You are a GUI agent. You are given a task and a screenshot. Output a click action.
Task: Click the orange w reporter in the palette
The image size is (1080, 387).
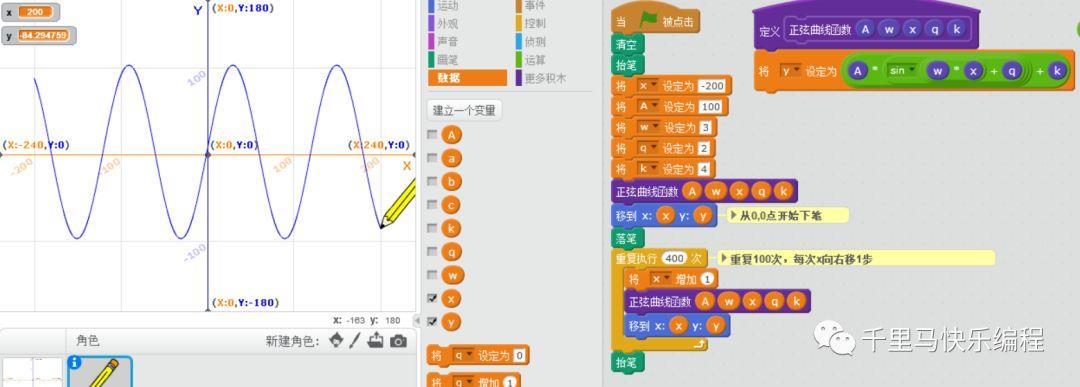pyautogui.click(x=452, y=275)
